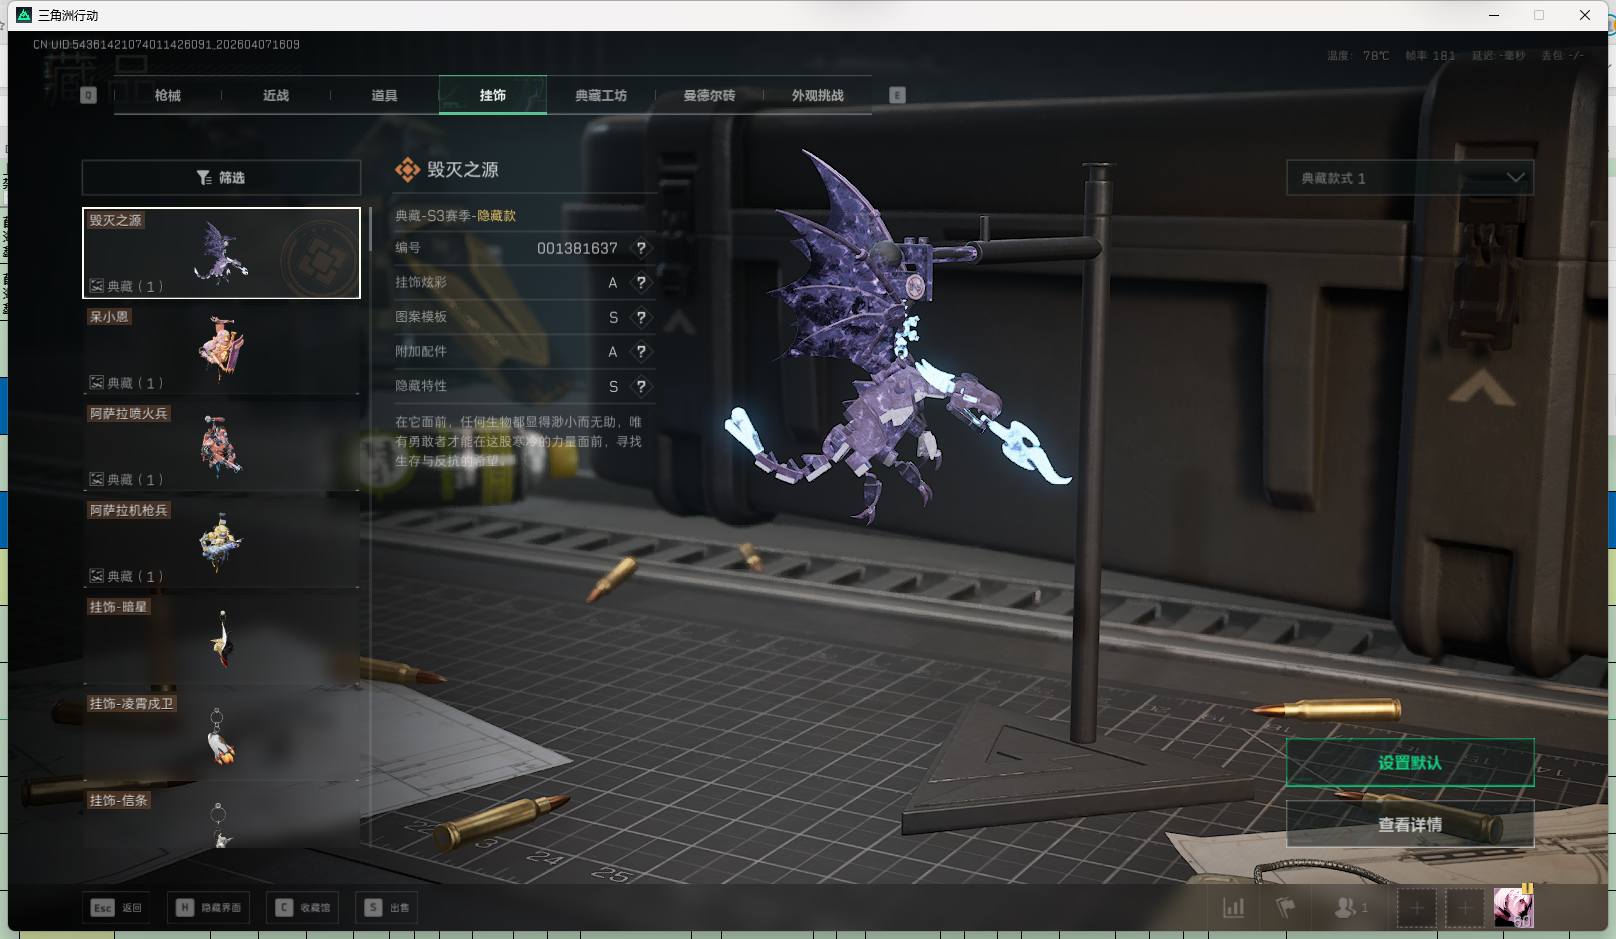Open the 挂饰炫彩 question mark tooltip

tap(641, 283)
